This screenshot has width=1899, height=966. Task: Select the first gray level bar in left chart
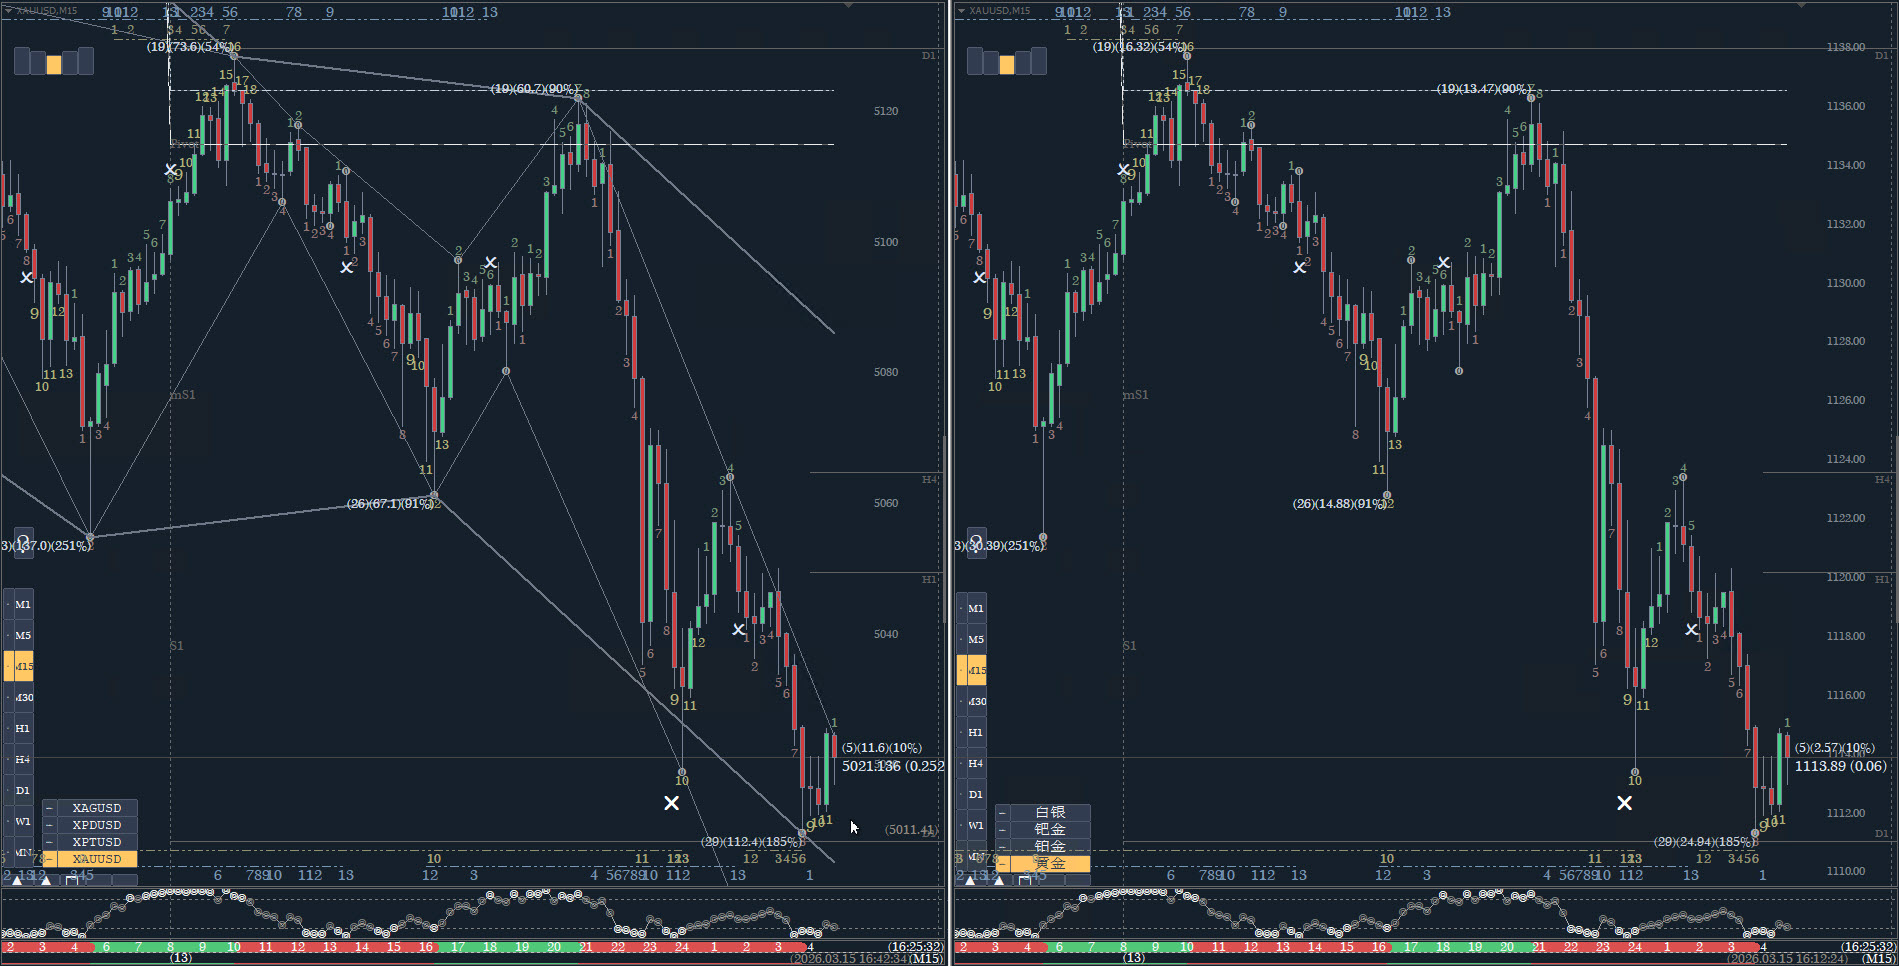(x=22, y=62)
